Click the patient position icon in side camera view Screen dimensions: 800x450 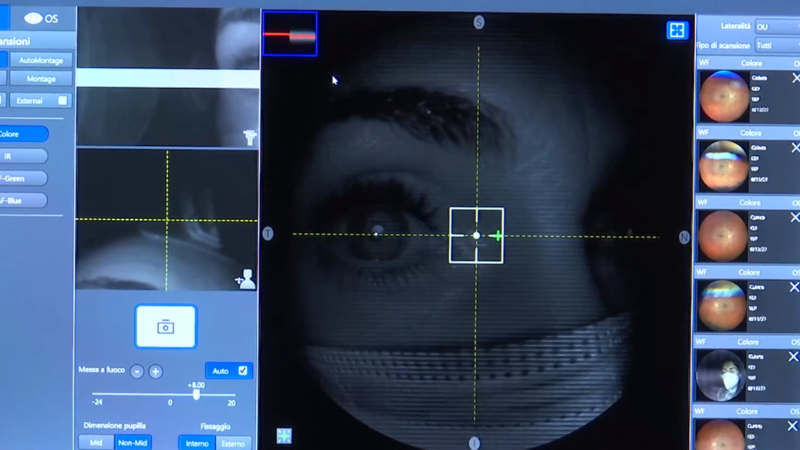coord(246,279)
